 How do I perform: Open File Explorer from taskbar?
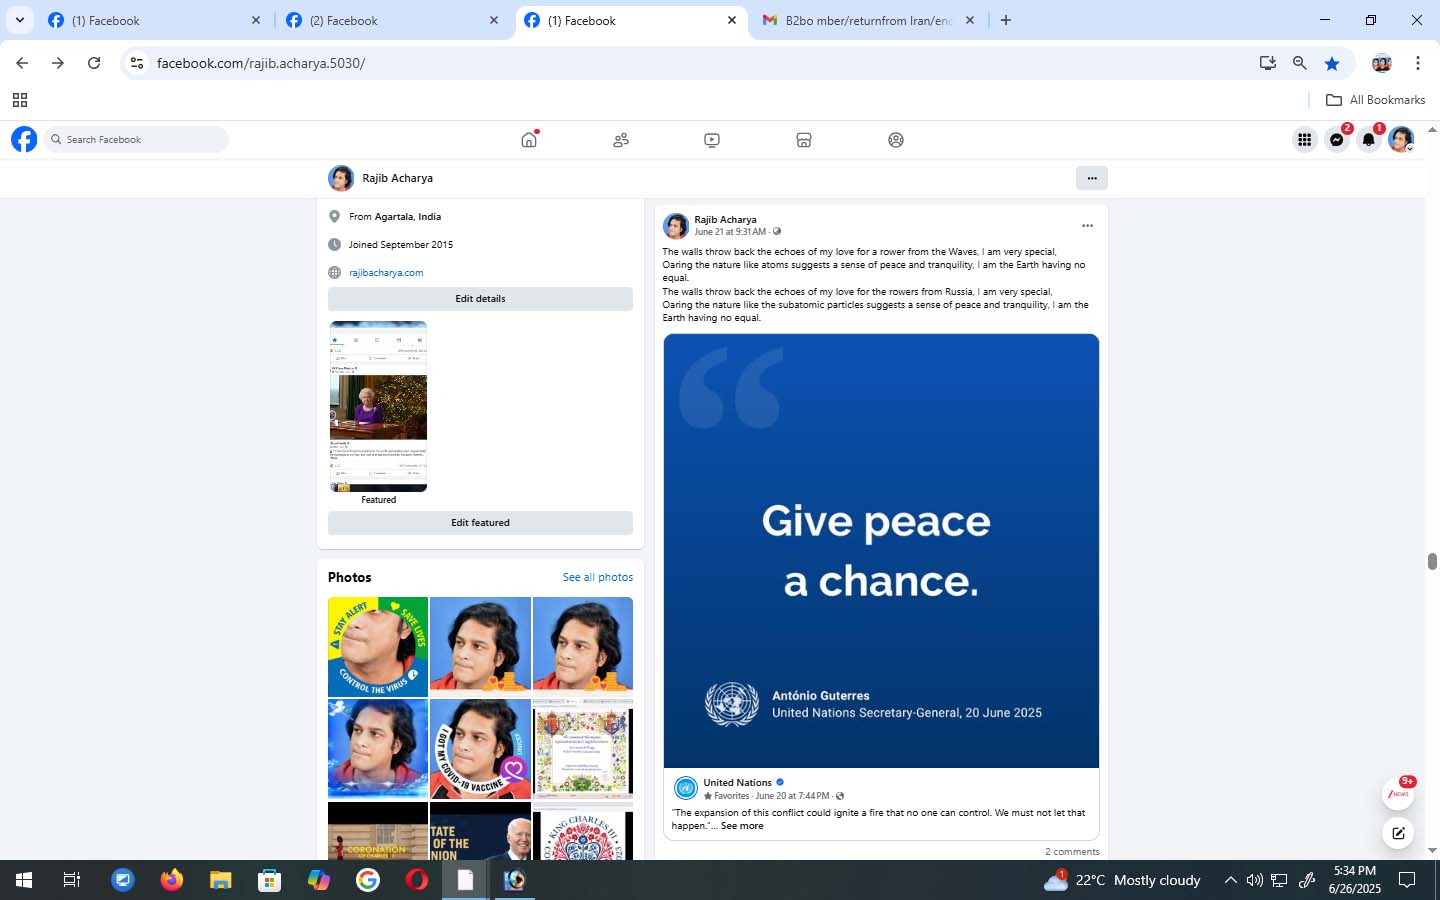(221, 880)
